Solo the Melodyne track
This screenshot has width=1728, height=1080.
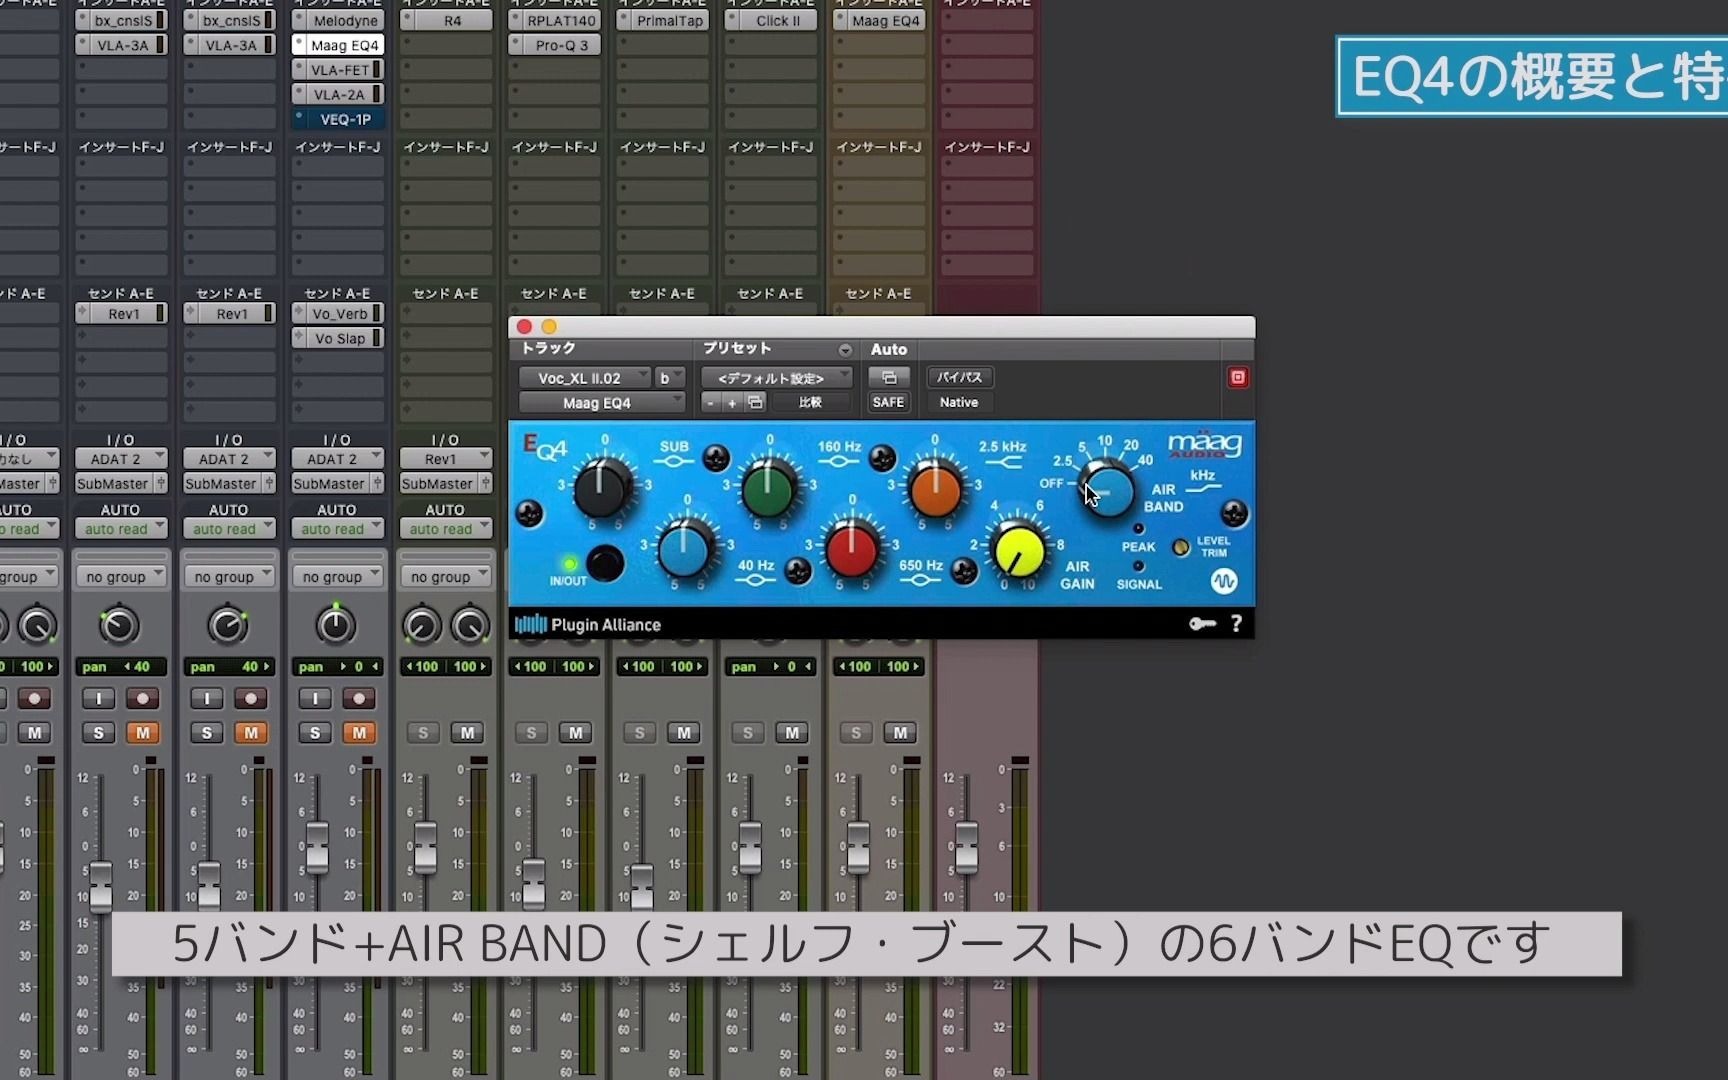point(315,733)
